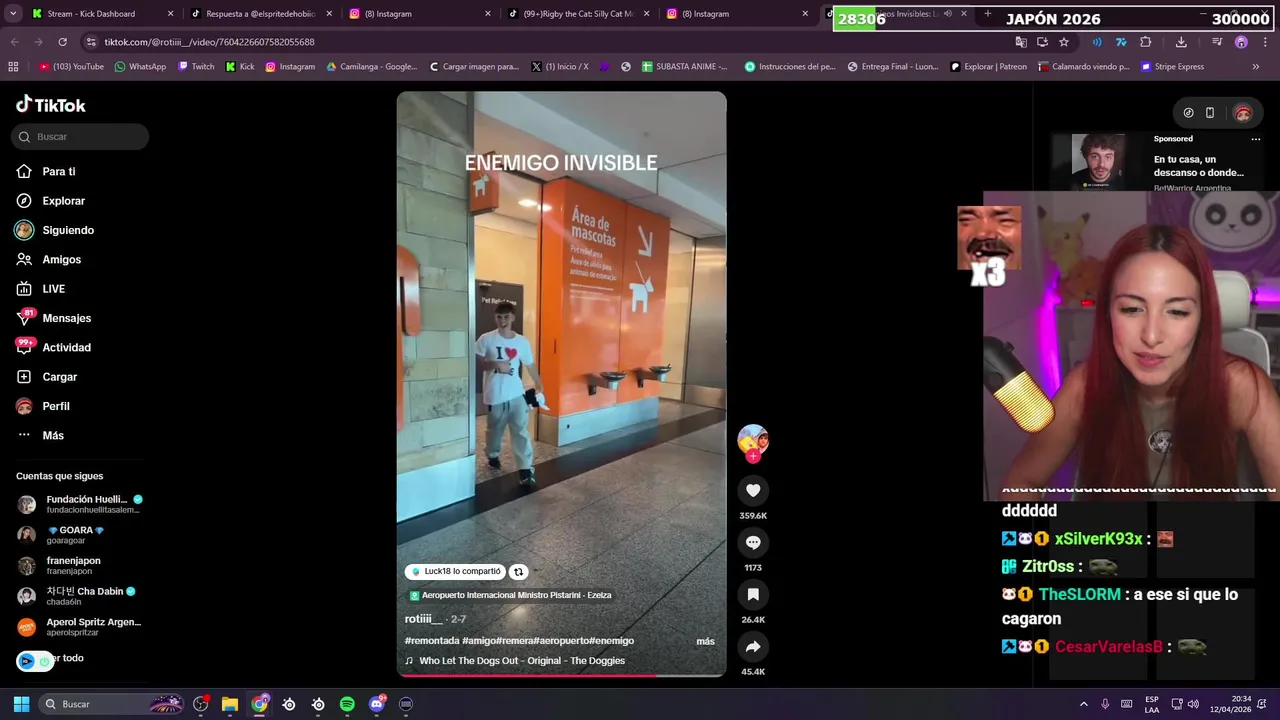The width and height of the screenshot is (1280, 720).
Task: Click the TikTok logo
Action: pos(51,105)
